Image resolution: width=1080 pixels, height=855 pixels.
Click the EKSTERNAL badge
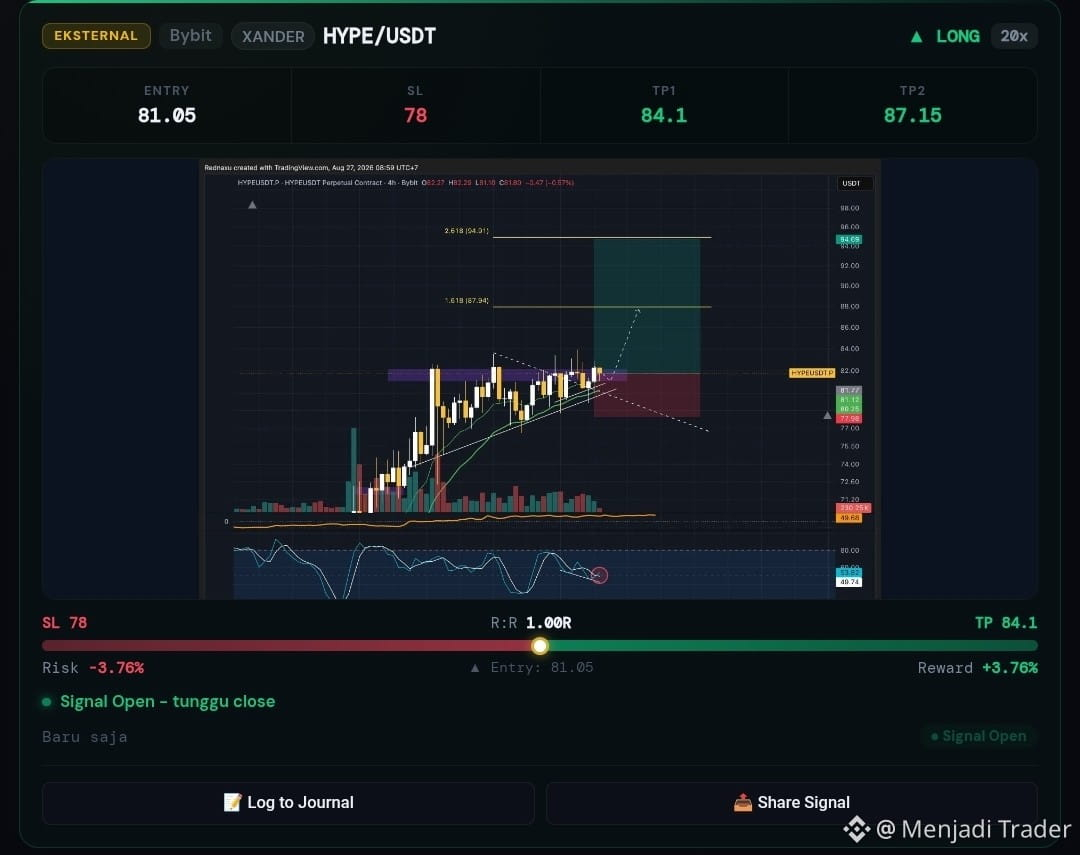(96, 36)
